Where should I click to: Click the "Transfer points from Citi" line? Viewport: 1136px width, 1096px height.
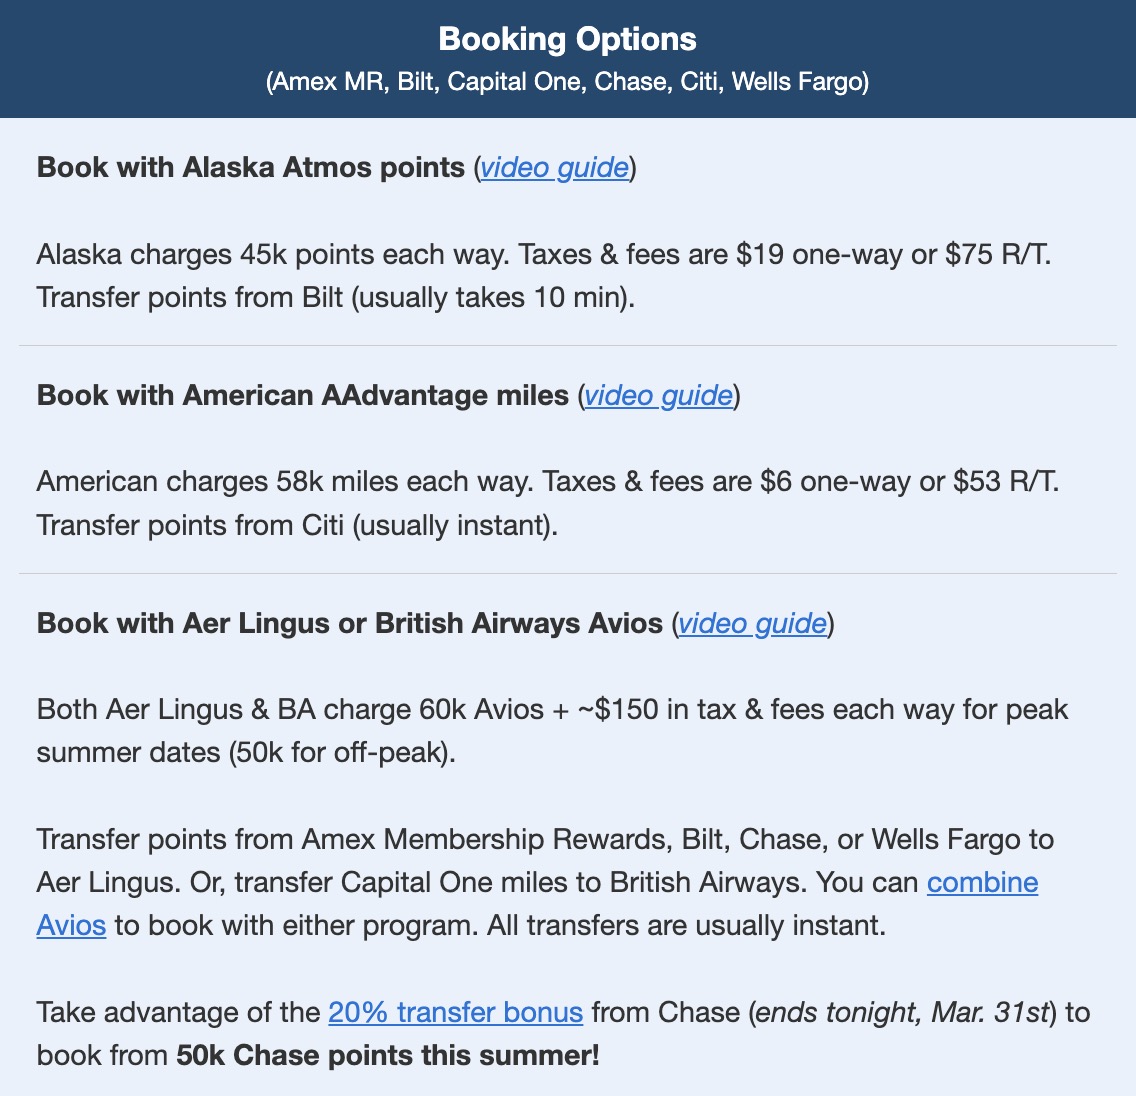[296, 526]
